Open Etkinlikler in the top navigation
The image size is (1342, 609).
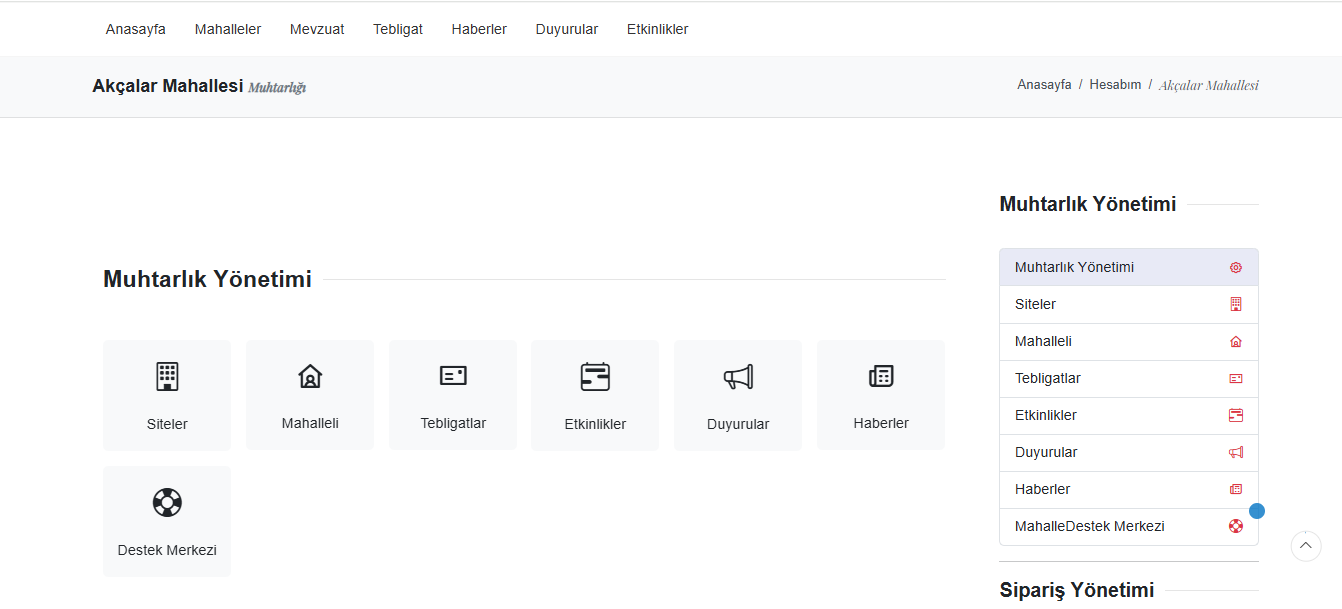(x=657, y=29)
